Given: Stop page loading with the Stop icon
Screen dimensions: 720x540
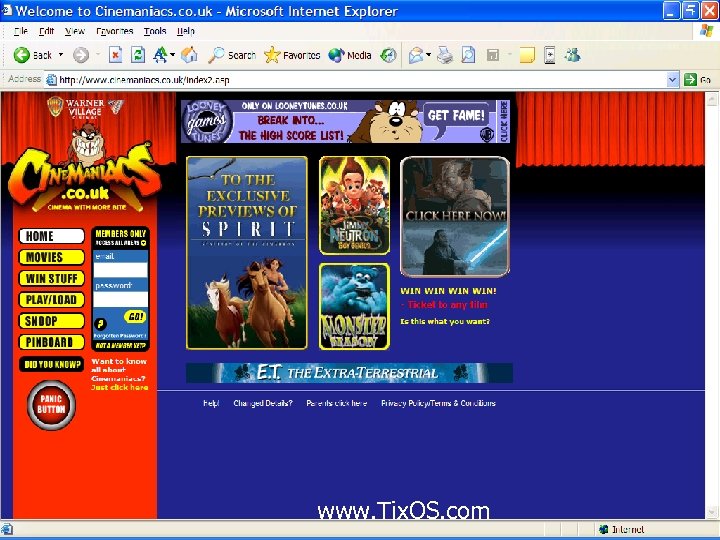Looking at the screenshot, I should coord(115,55).
